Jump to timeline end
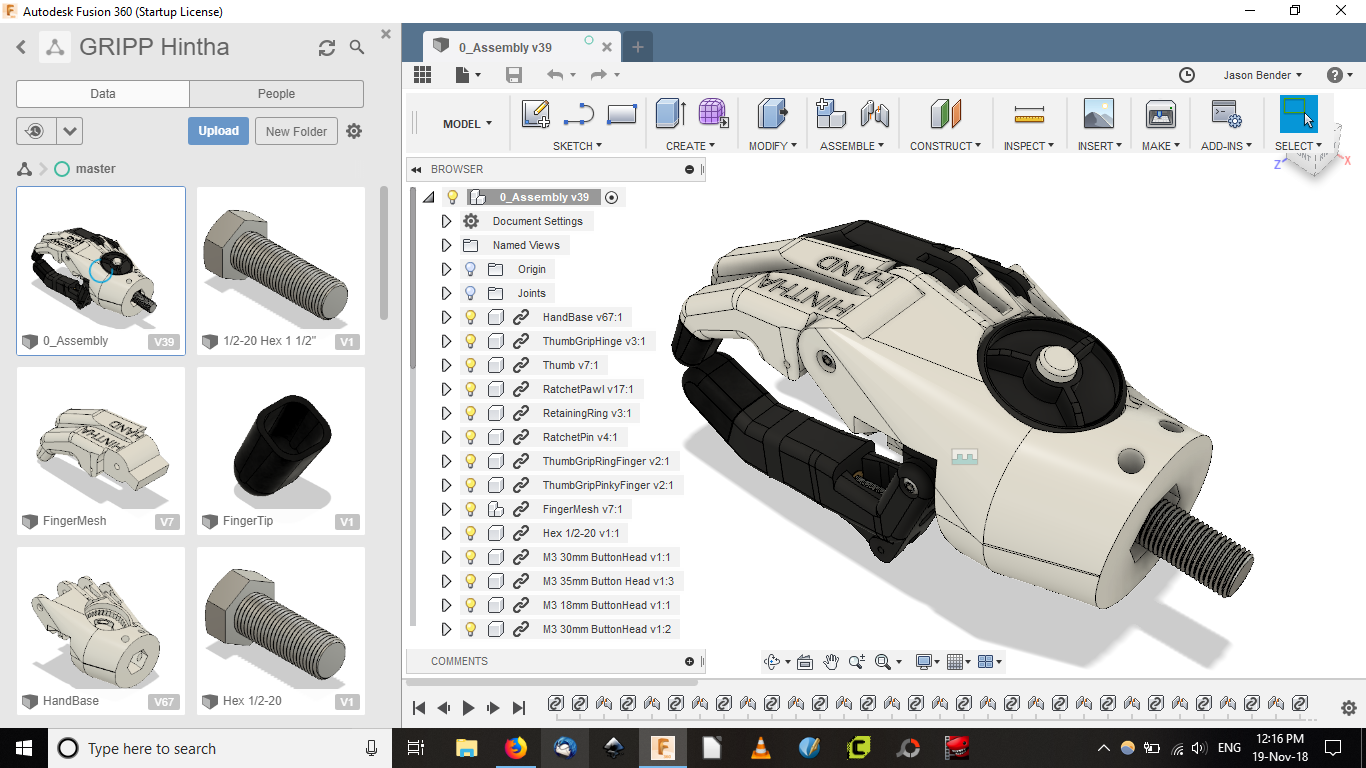Viewport: 1366px width, 768px height. 518,708
